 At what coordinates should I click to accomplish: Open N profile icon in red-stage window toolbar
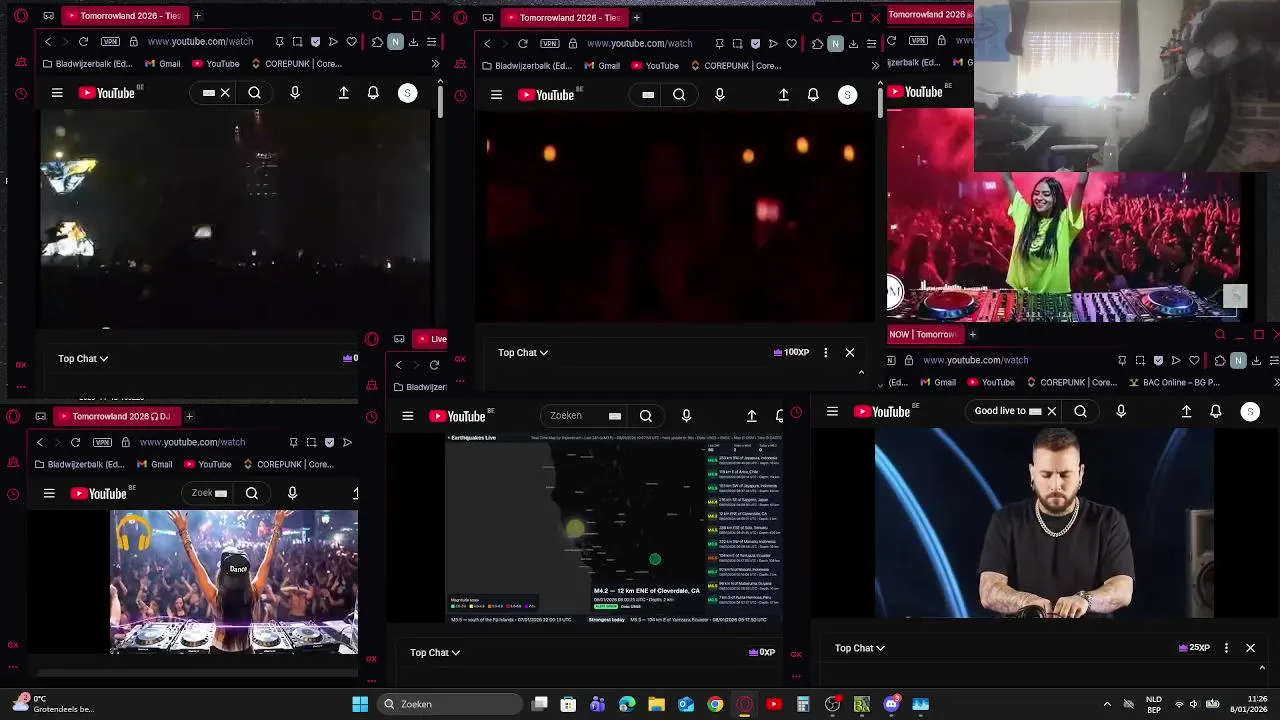835,44
